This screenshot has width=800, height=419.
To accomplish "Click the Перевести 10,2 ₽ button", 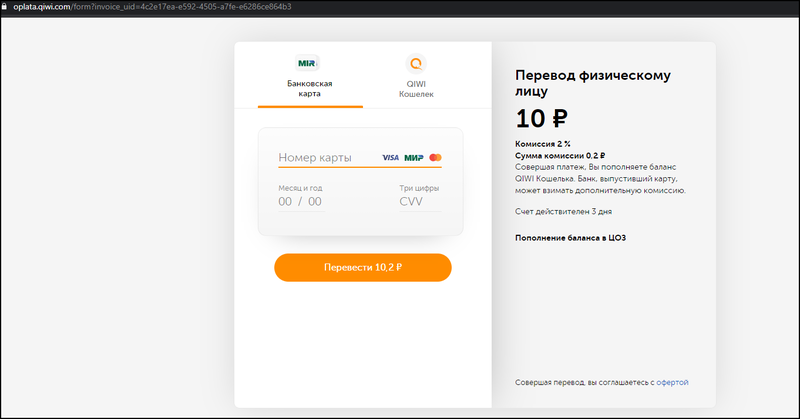I will click(363, 267).
